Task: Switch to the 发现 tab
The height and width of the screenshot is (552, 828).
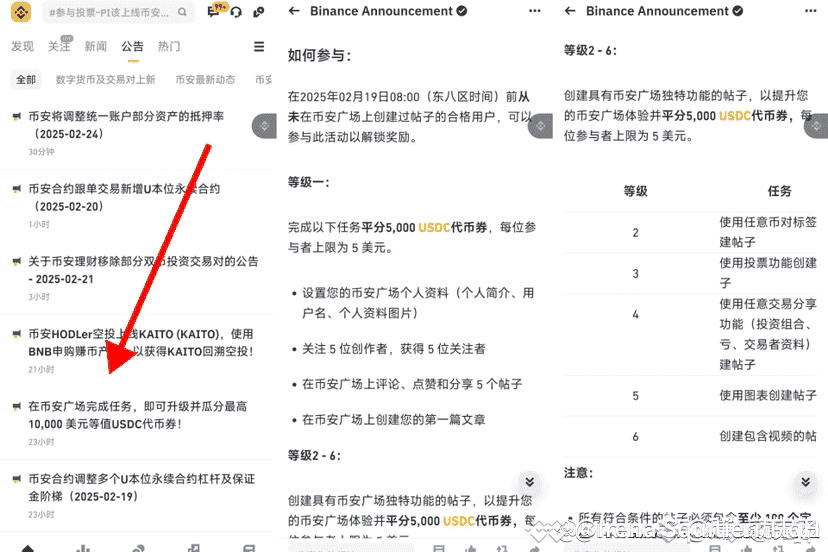Action: click(x=23, y=46)
